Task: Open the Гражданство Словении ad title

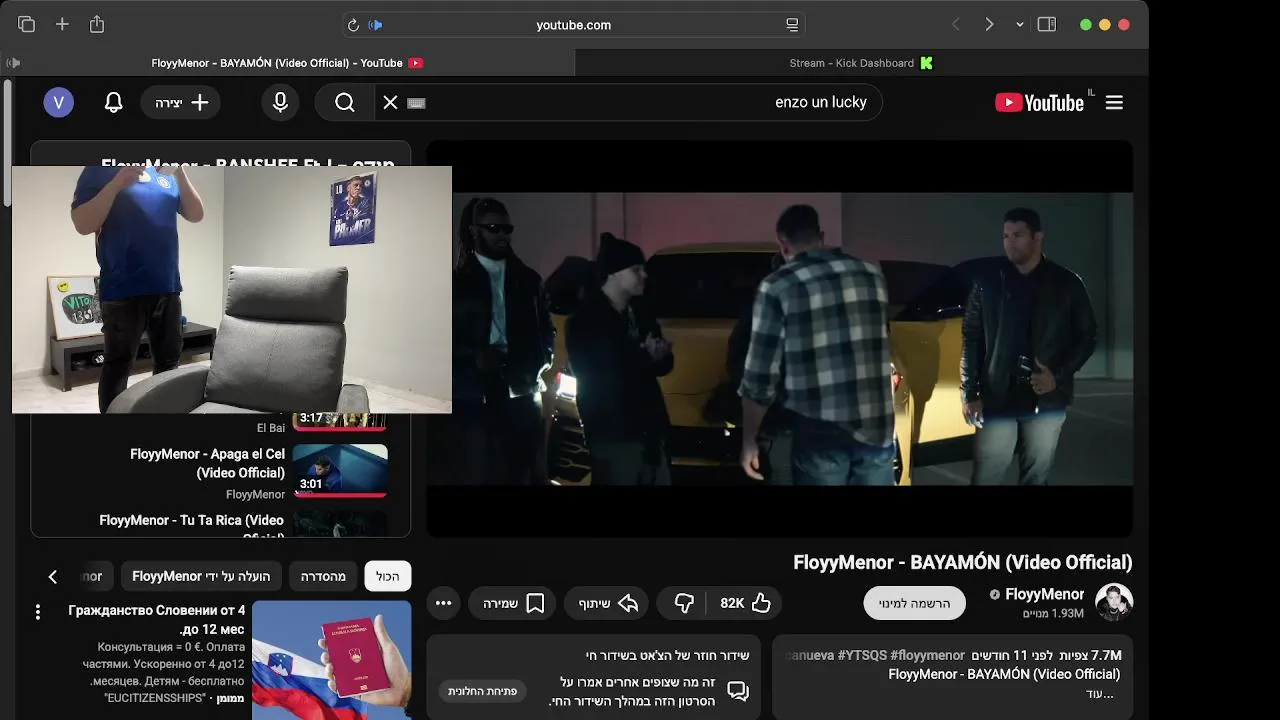Action: 157,620
